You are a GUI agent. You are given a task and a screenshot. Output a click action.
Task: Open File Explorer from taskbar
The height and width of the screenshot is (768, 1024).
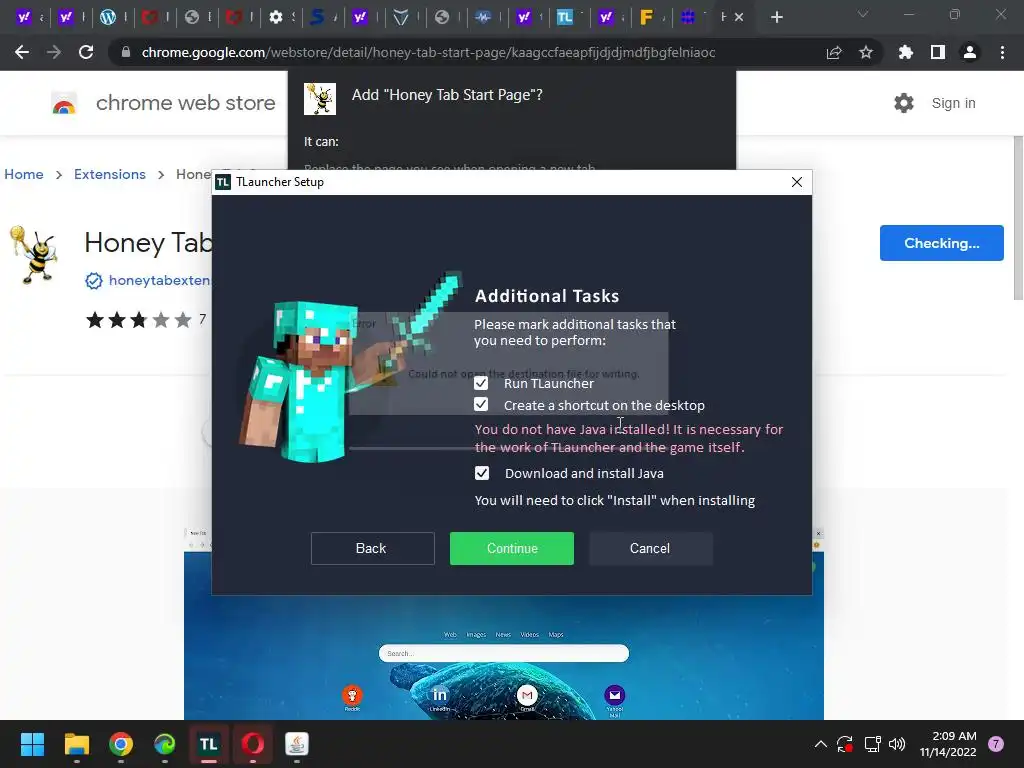pyautogui.click(x=76, y=744)
